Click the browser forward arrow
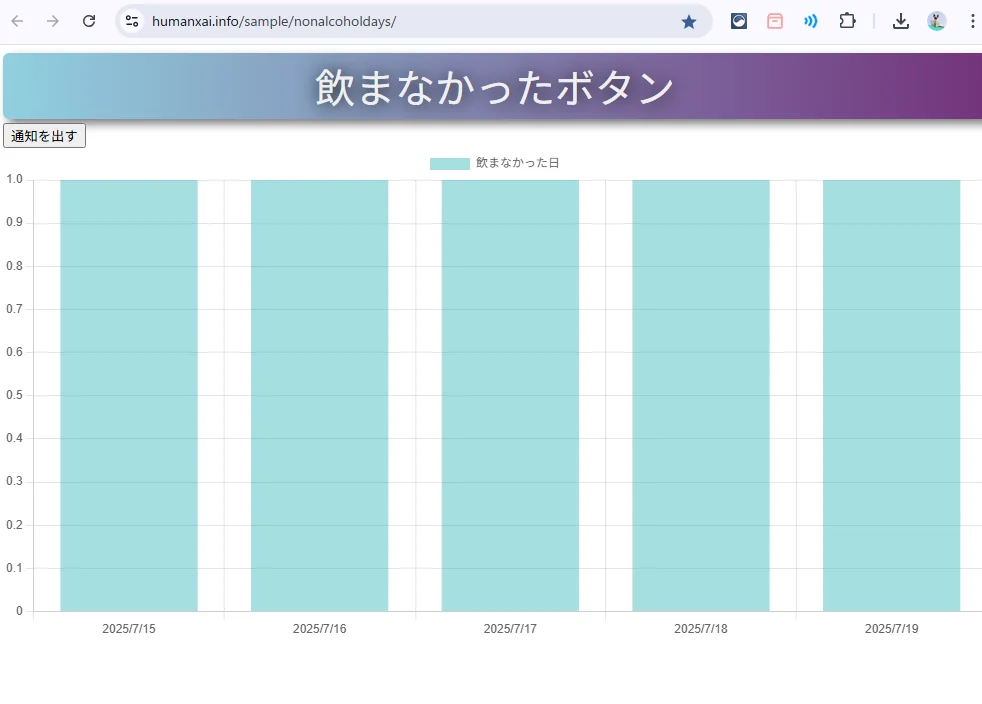982x704 pixels. (53, 21)
